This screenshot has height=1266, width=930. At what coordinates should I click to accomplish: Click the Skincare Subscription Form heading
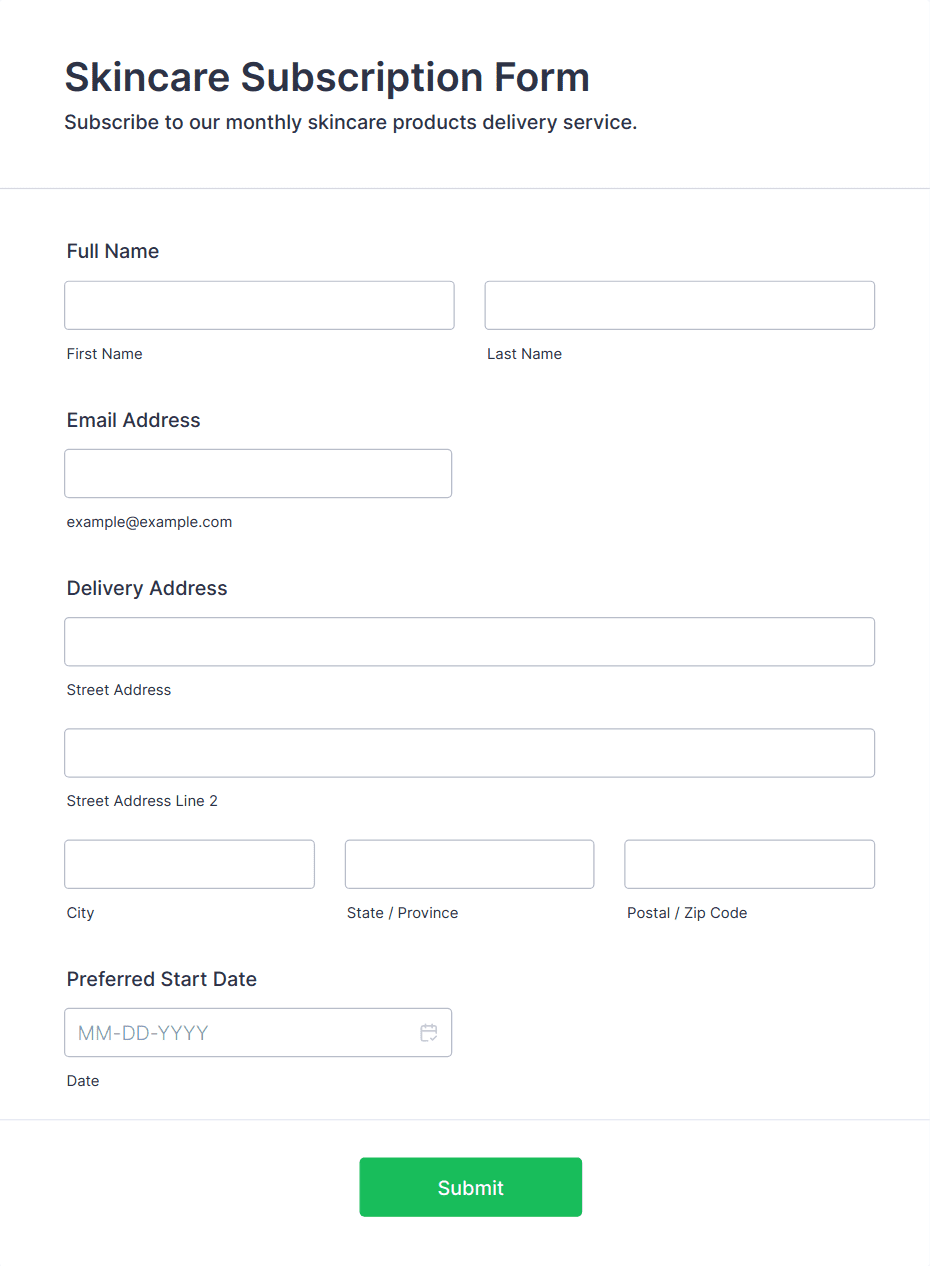pos(327,77)
